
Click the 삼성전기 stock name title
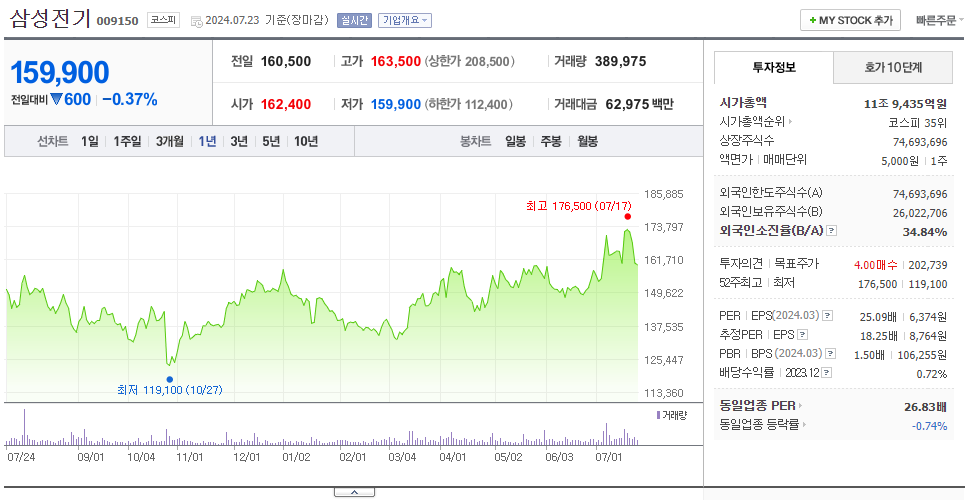point(50,19)
